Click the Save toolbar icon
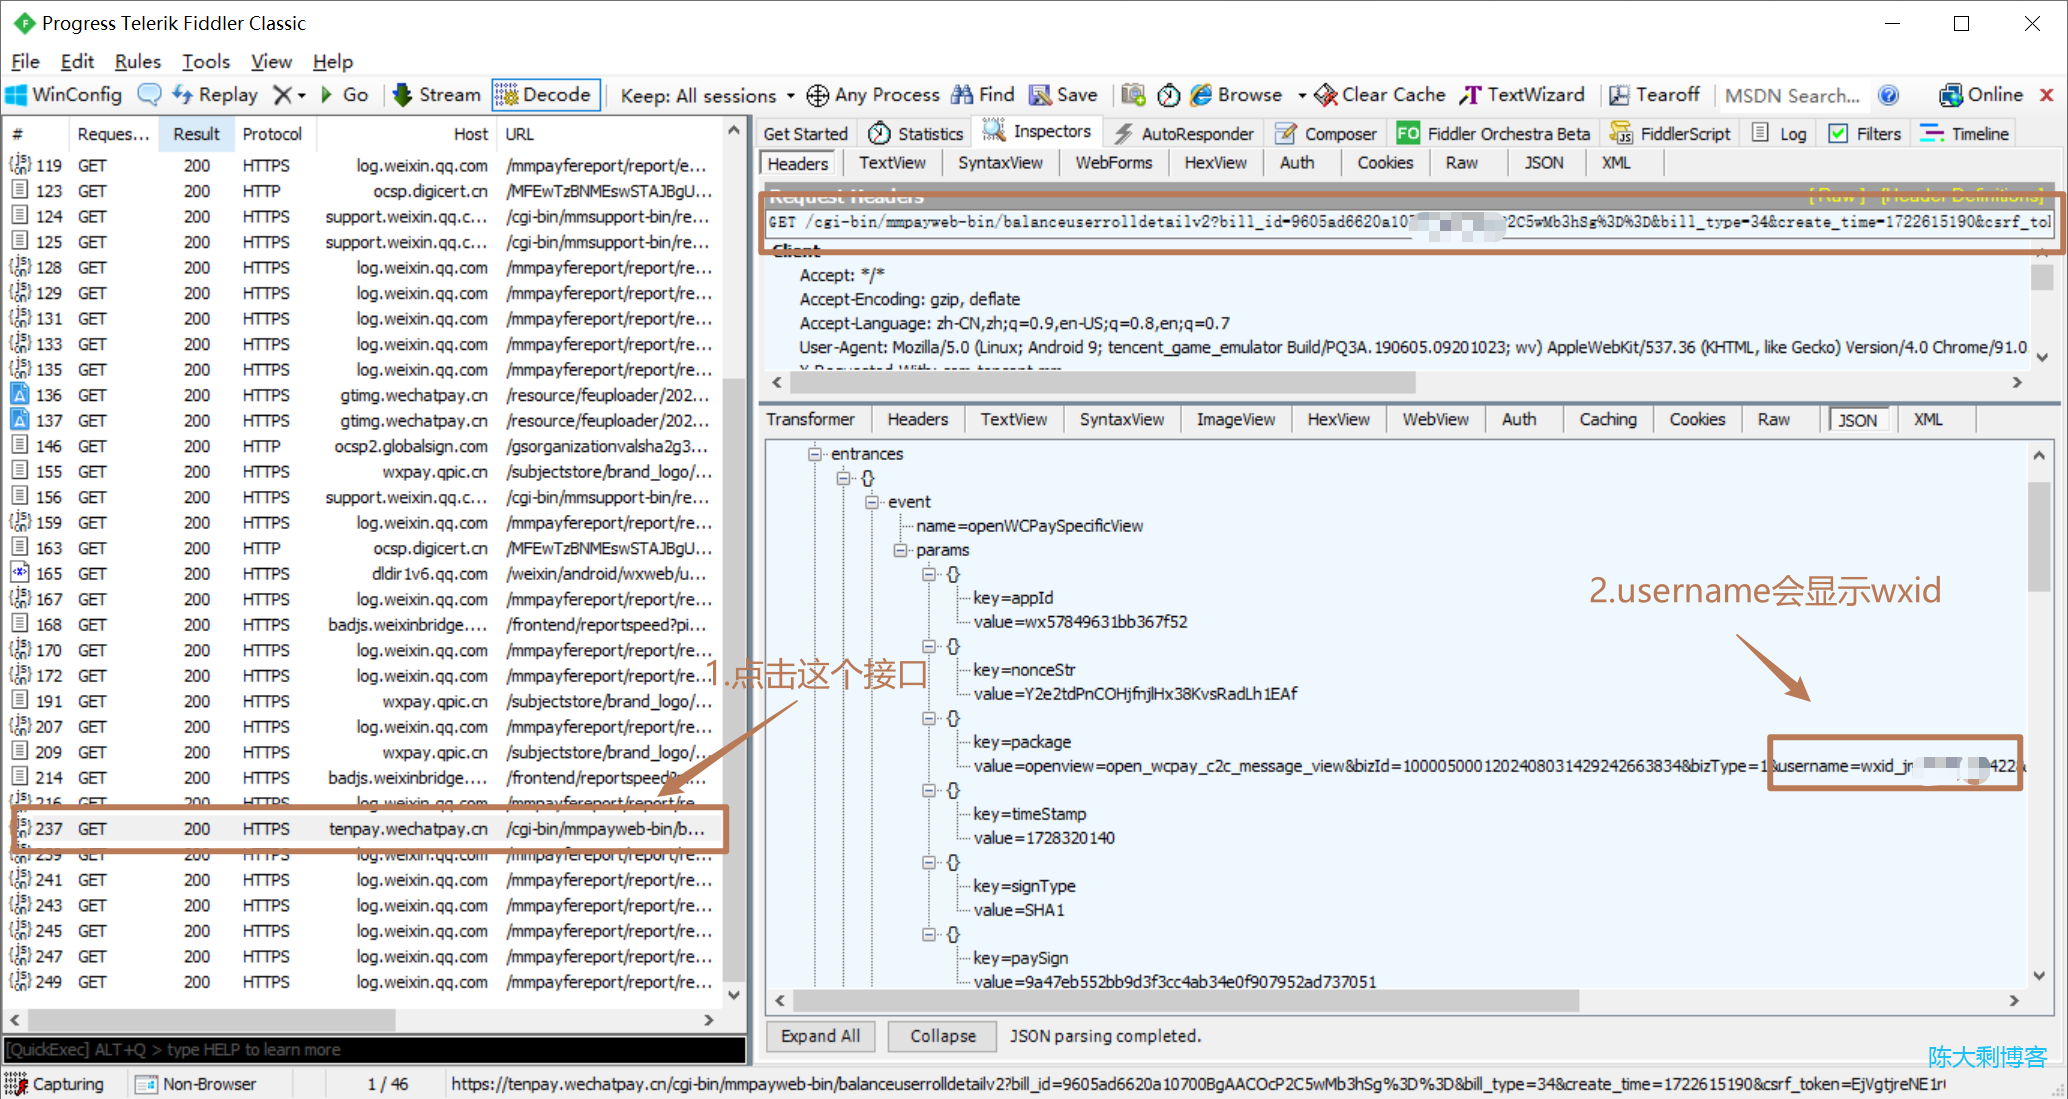 (1063, 95)
